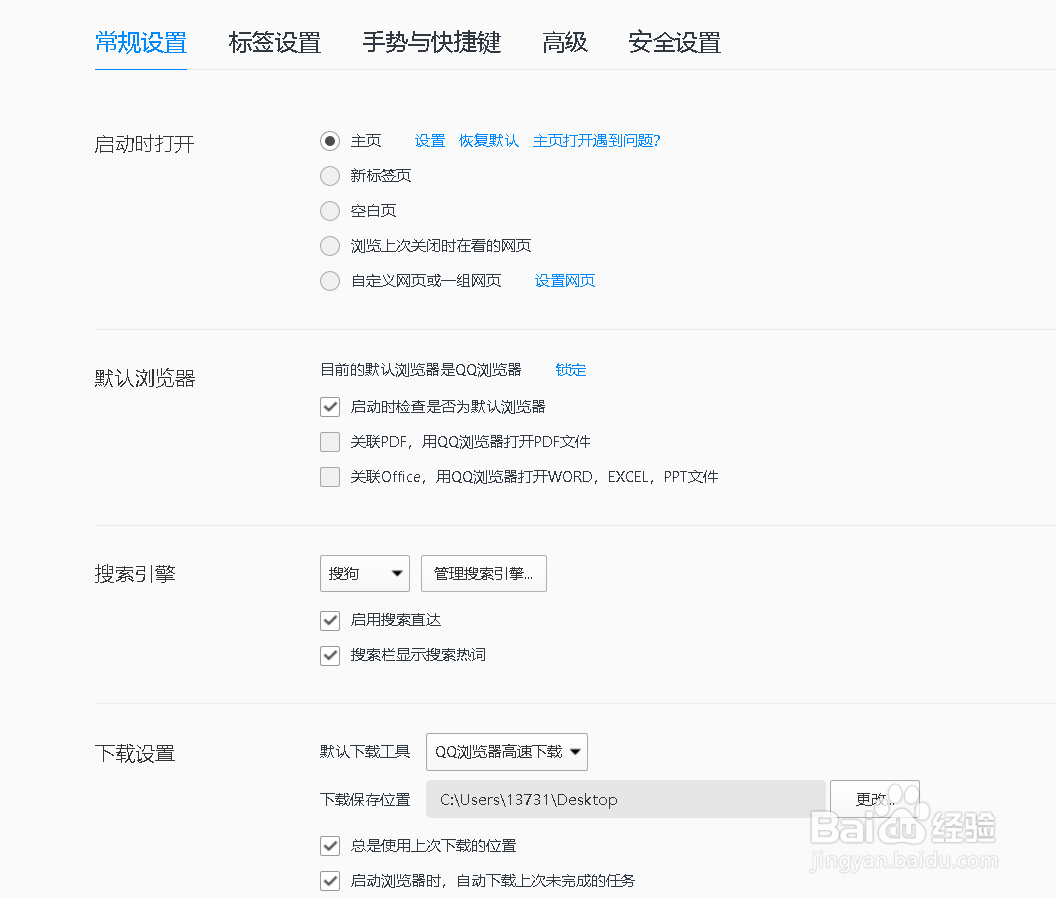
Task: Toggle 启用搜索直达 checkbox
Action: [330, 620]
